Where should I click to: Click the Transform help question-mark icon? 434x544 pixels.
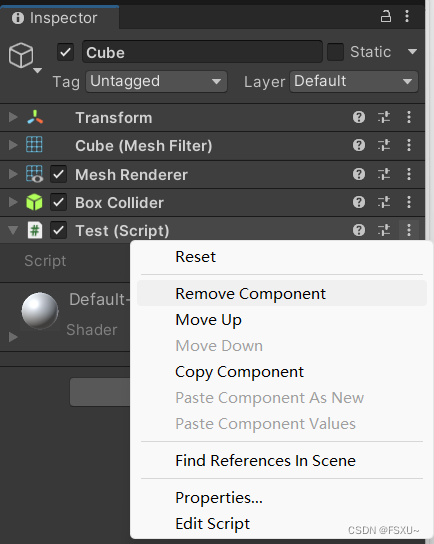pyautogui.click(x=359, y=117)
